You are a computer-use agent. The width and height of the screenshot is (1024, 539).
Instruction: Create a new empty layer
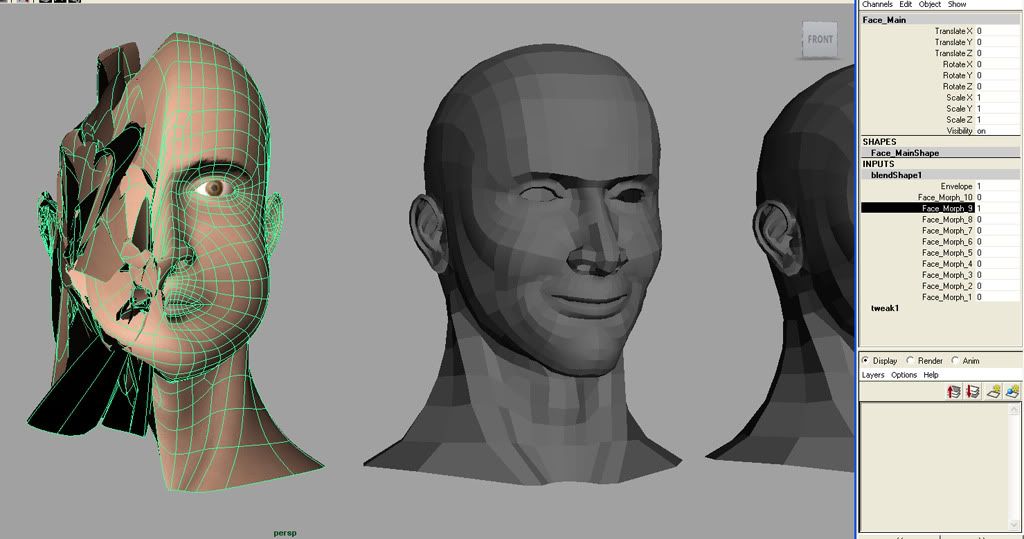pos(995,392)
